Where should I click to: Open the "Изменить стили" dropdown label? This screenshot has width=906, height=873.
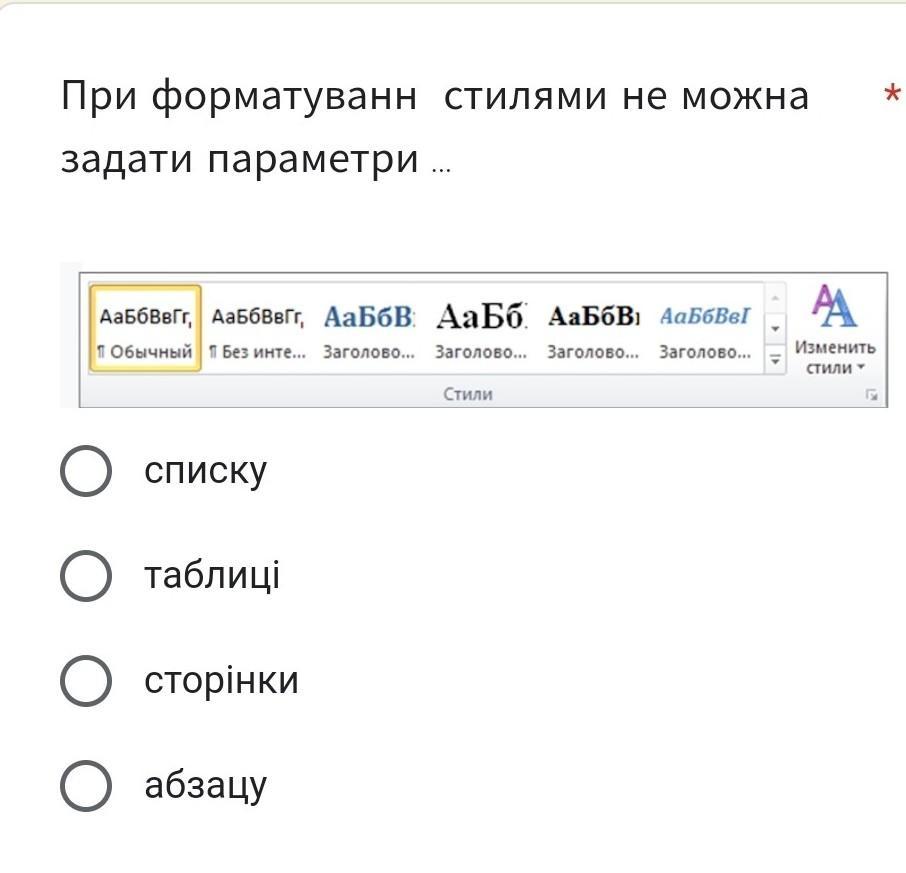[835, 358]
